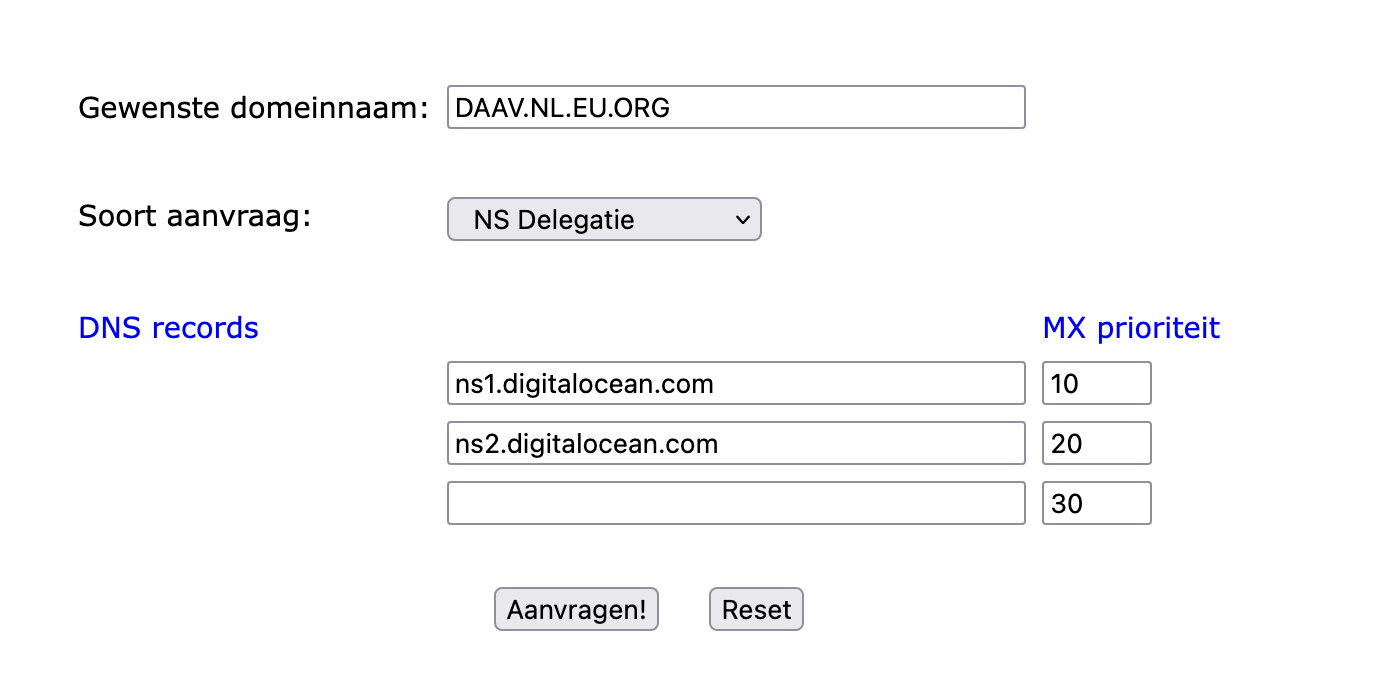Click the Reset button to clear the form
The width and height of the screenshot is (1394, 682).
(756, 609)
